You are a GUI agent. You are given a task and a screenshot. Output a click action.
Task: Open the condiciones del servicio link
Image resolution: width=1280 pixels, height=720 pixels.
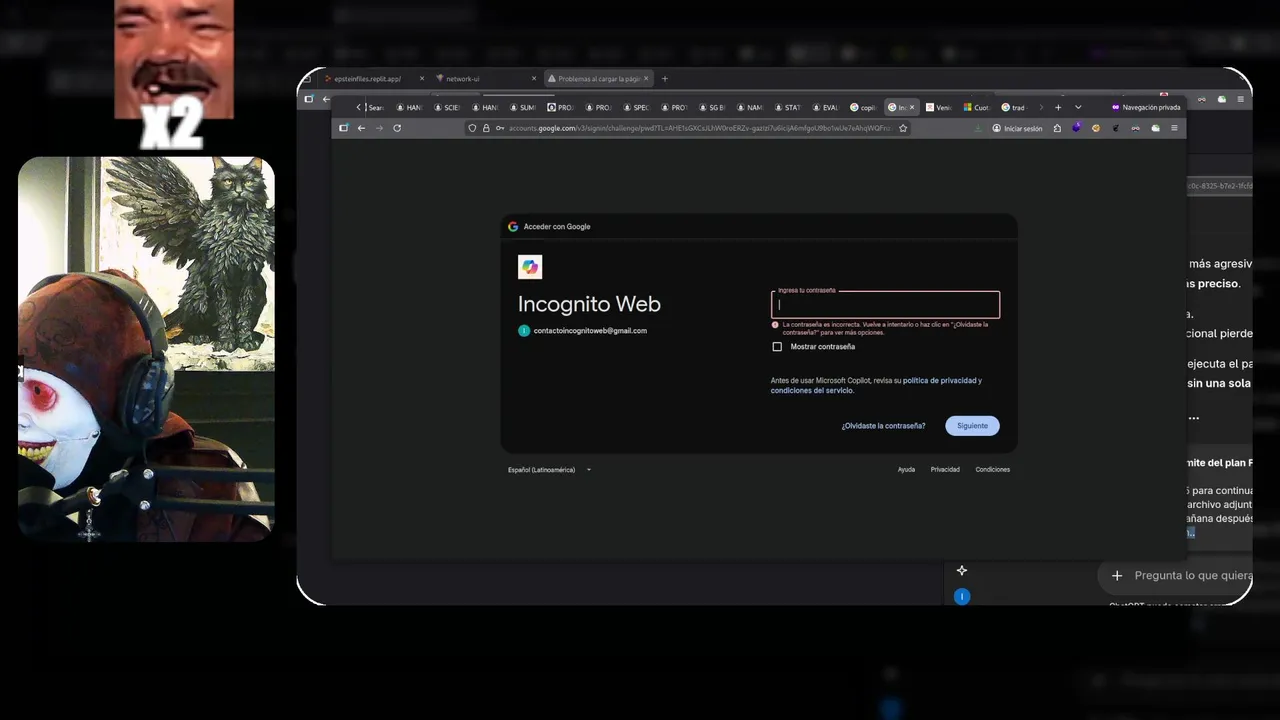click(812, 391)
